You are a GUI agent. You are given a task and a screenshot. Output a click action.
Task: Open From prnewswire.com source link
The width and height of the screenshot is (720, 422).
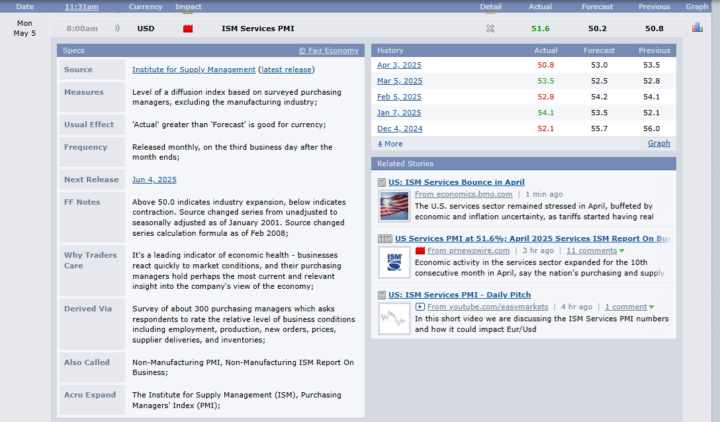point(468,251)
